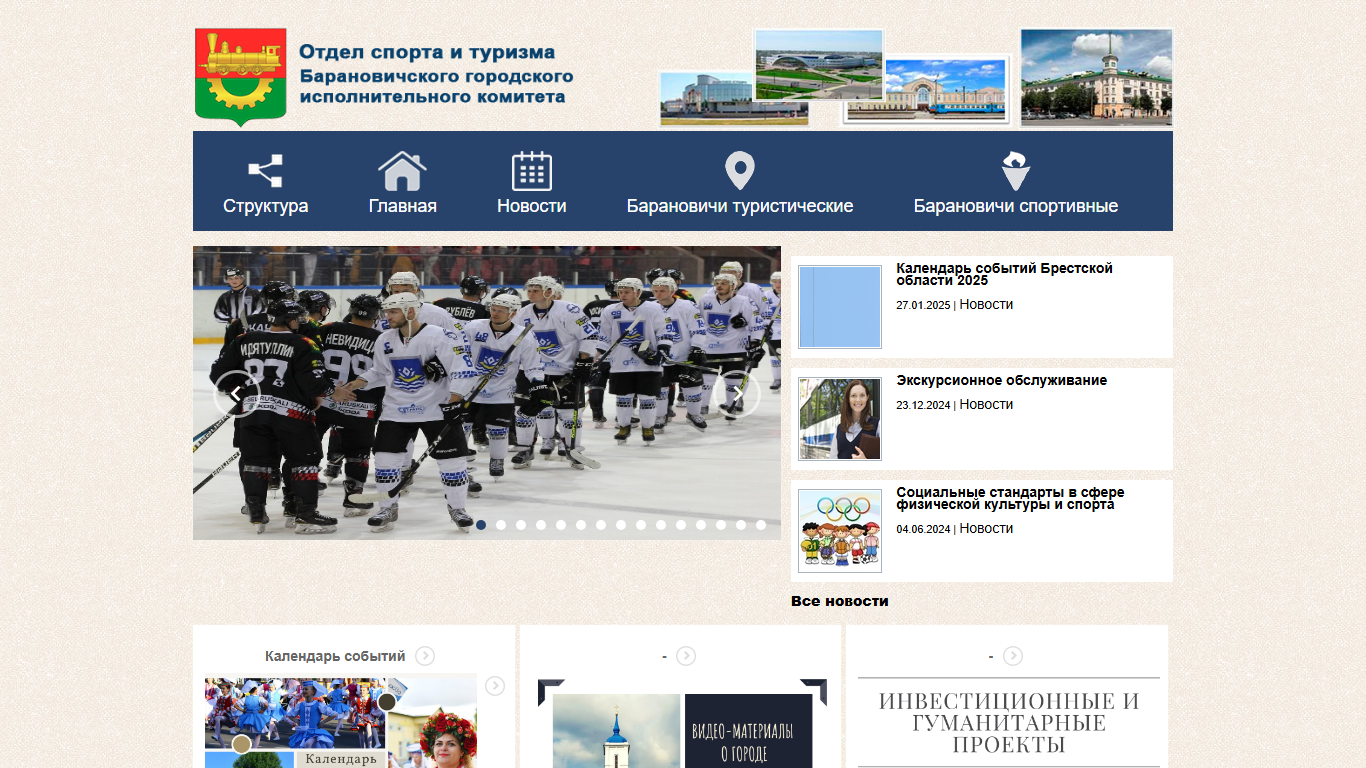The image size is (1366, 768).
Task: Select the second carousel dot
Action: [x=501, y=525]
